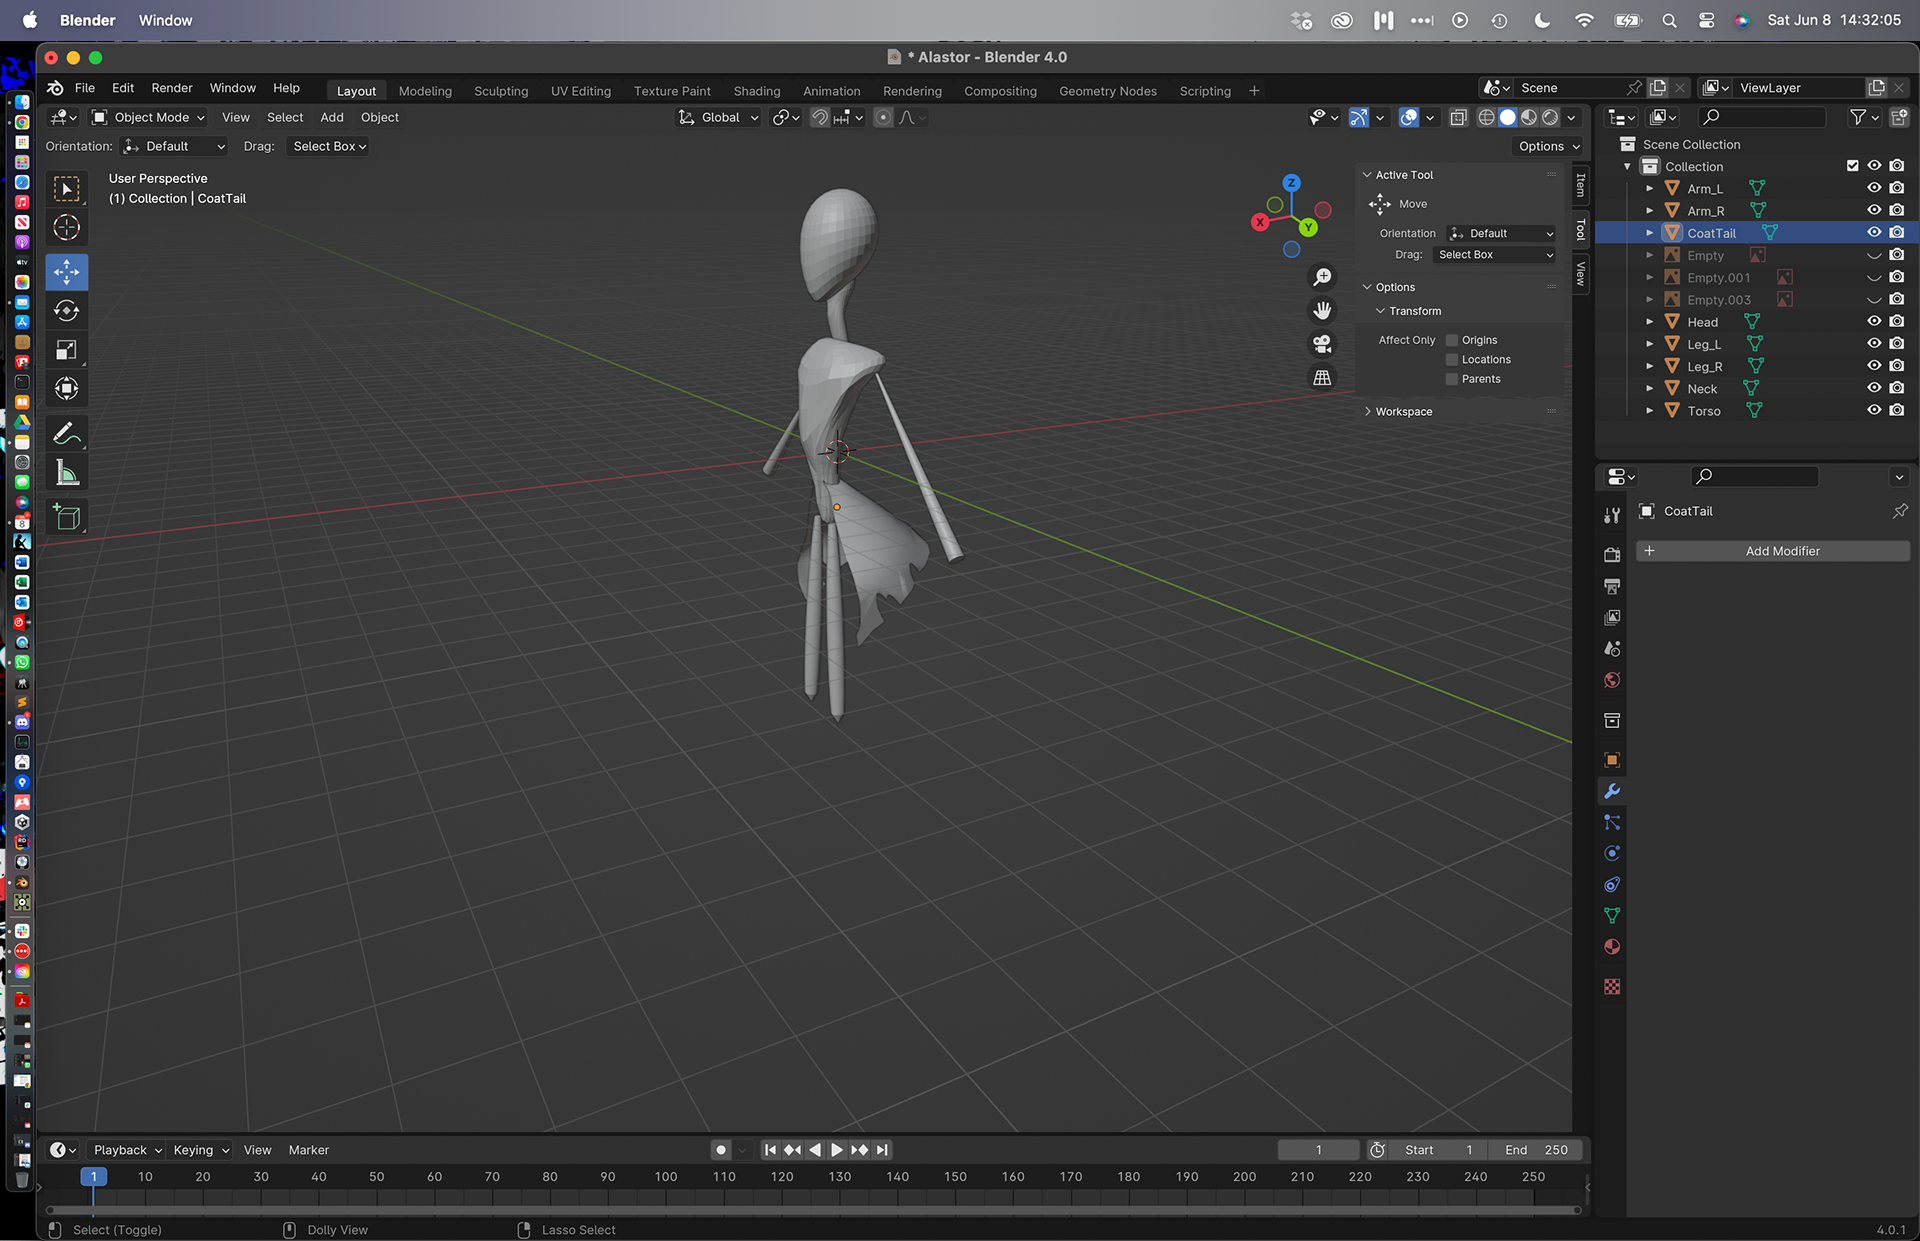Toggle X-Ray display
The height and width of the screenshot is (1241, 1920).
point(1458,118)
